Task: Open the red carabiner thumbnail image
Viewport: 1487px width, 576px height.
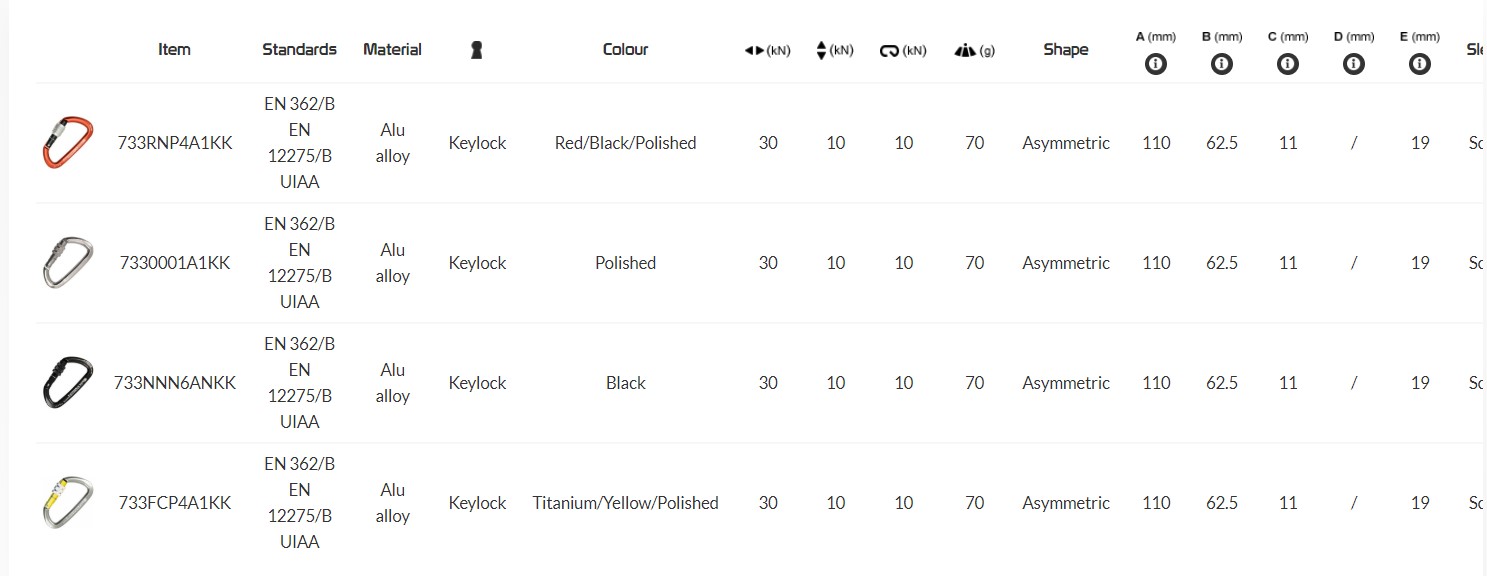Action: point(68,143)
